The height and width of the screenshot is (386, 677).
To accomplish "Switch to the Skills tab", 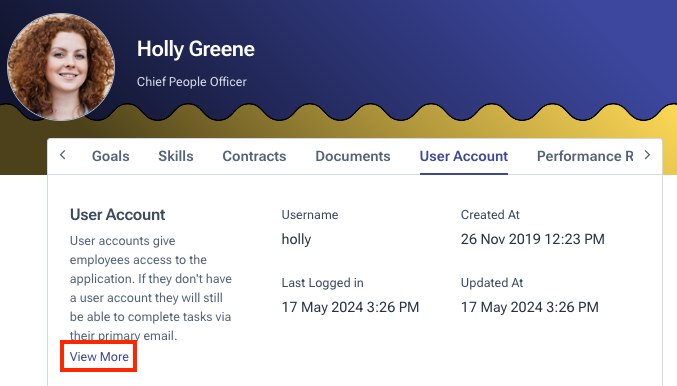I will click(176, 156).
